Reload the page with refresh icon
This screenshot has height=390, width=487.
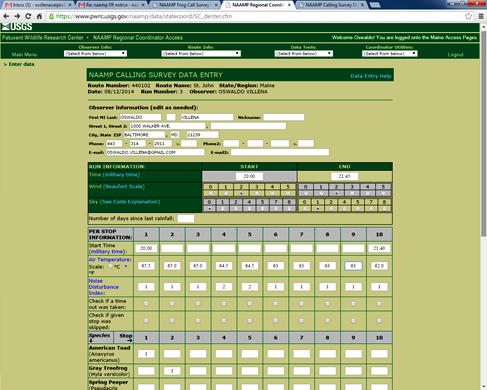click(x=28, y=16)
